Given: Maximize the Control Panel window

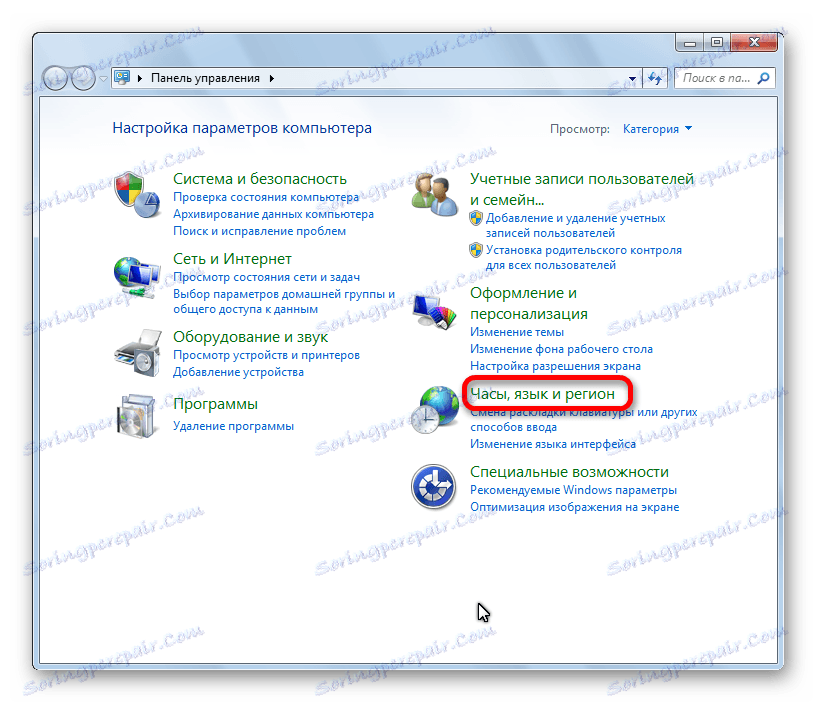Looking at the screenshot, I should (717, 42).
